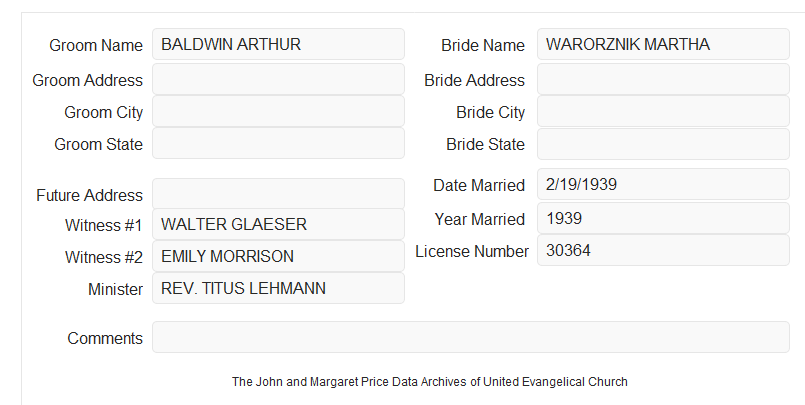
Task: Click the wide Comments field
Action: [471, 337]
